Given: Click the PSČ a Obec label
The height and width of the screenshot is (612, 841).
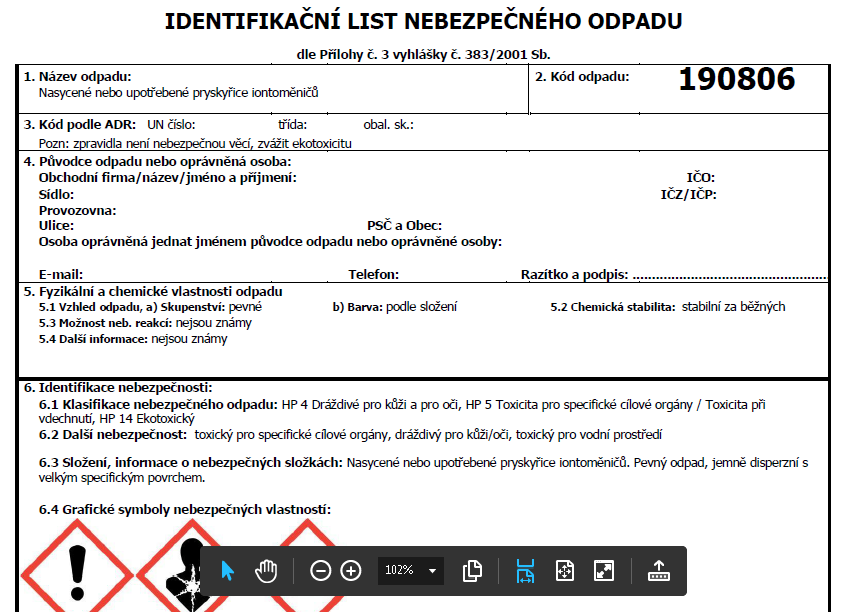Looking at the screenshot, I should point(404,226).
